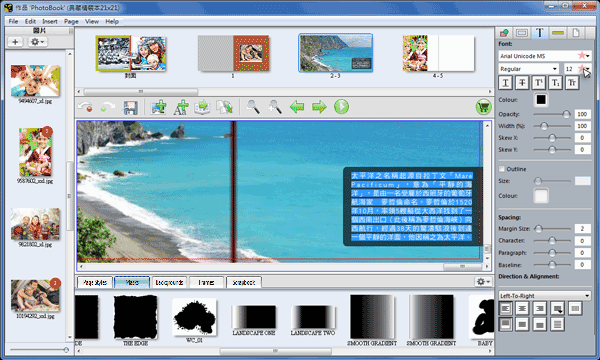The height and width of the screenshot is (360, 600).
Task: Click the plus add photos button
Action: pyautogui.click(x=15, y=42)
